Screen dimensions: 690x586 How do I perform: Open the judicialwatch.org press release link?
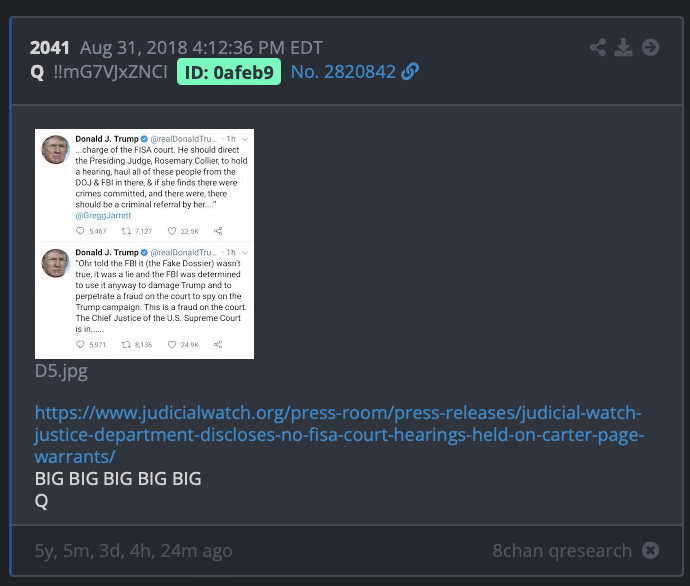tap(339, 435)
